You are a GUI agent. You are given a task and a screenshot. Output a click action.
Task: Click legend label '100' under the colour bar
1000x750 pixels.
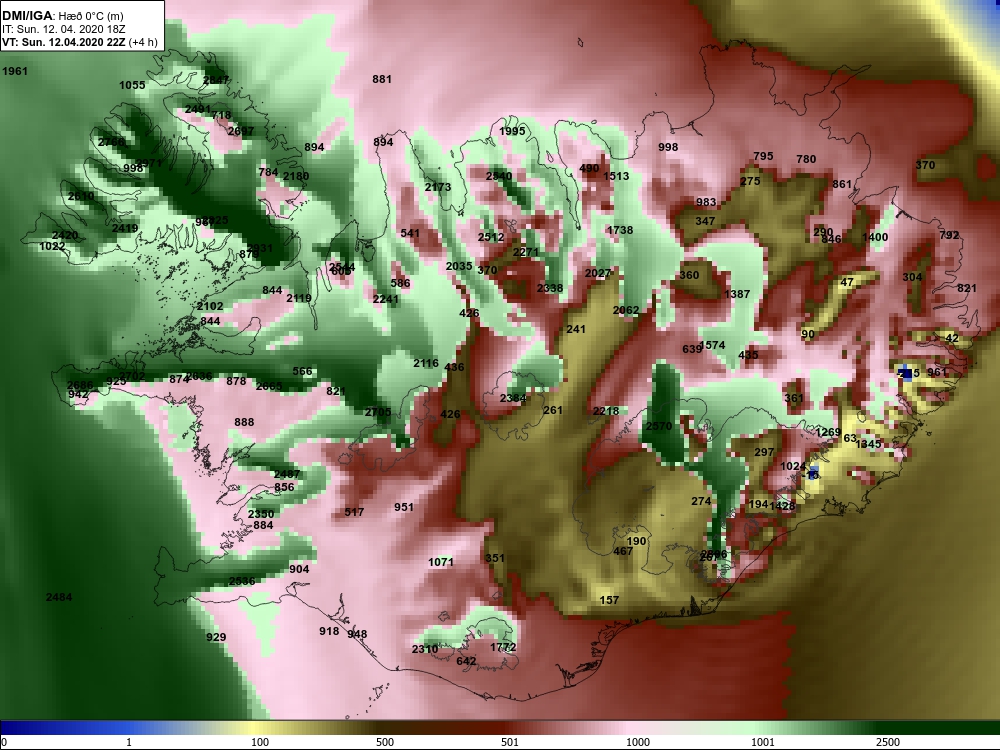coord(260,742)
